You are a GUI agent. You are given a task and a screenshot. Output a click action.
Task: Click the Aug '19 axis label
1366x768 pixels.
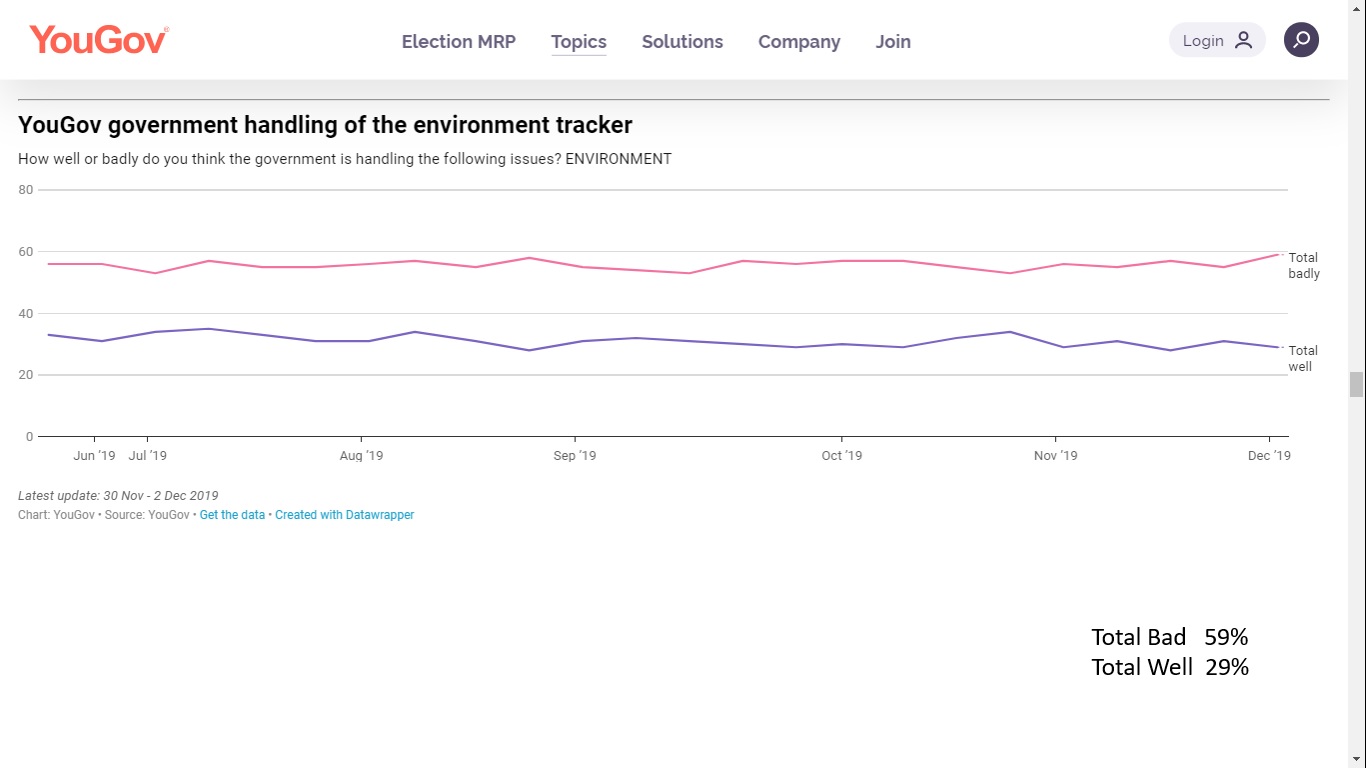[x=361, y=456]
